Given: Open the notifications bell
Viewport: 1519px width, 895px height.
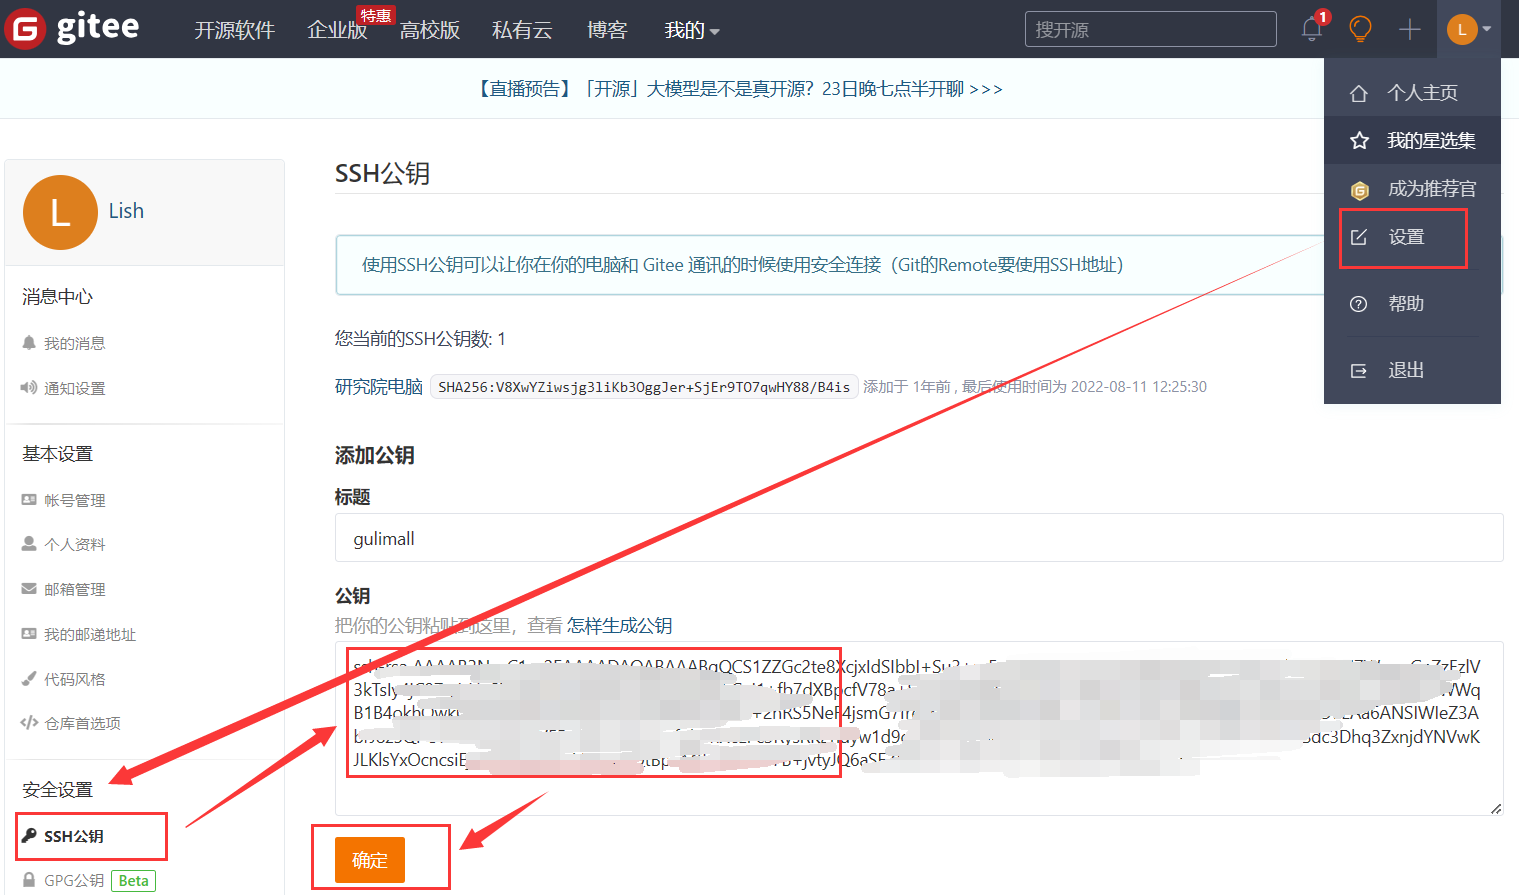Looking at the screenshot, I should click(1312, 29).
